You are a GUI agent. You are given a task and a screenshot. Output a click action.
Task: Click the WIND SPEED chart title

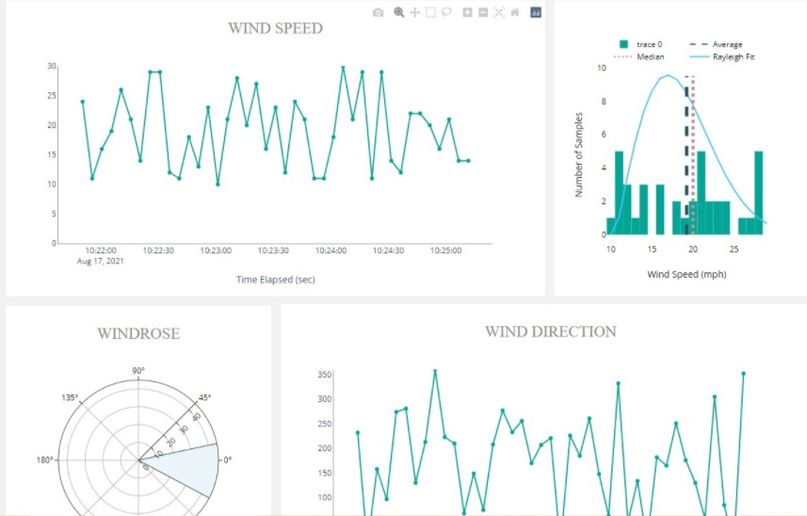coord(275,28)
